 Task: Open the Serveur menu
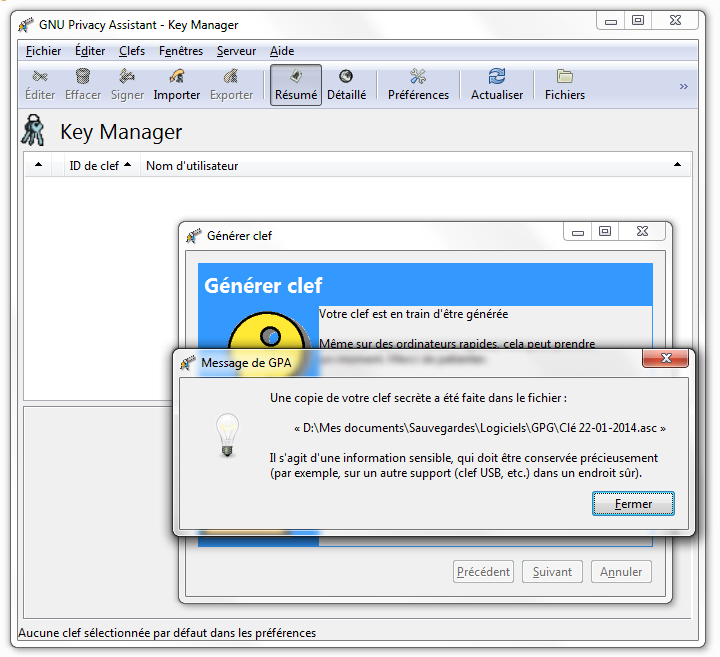pyautogui.click(x=236, y=51)
